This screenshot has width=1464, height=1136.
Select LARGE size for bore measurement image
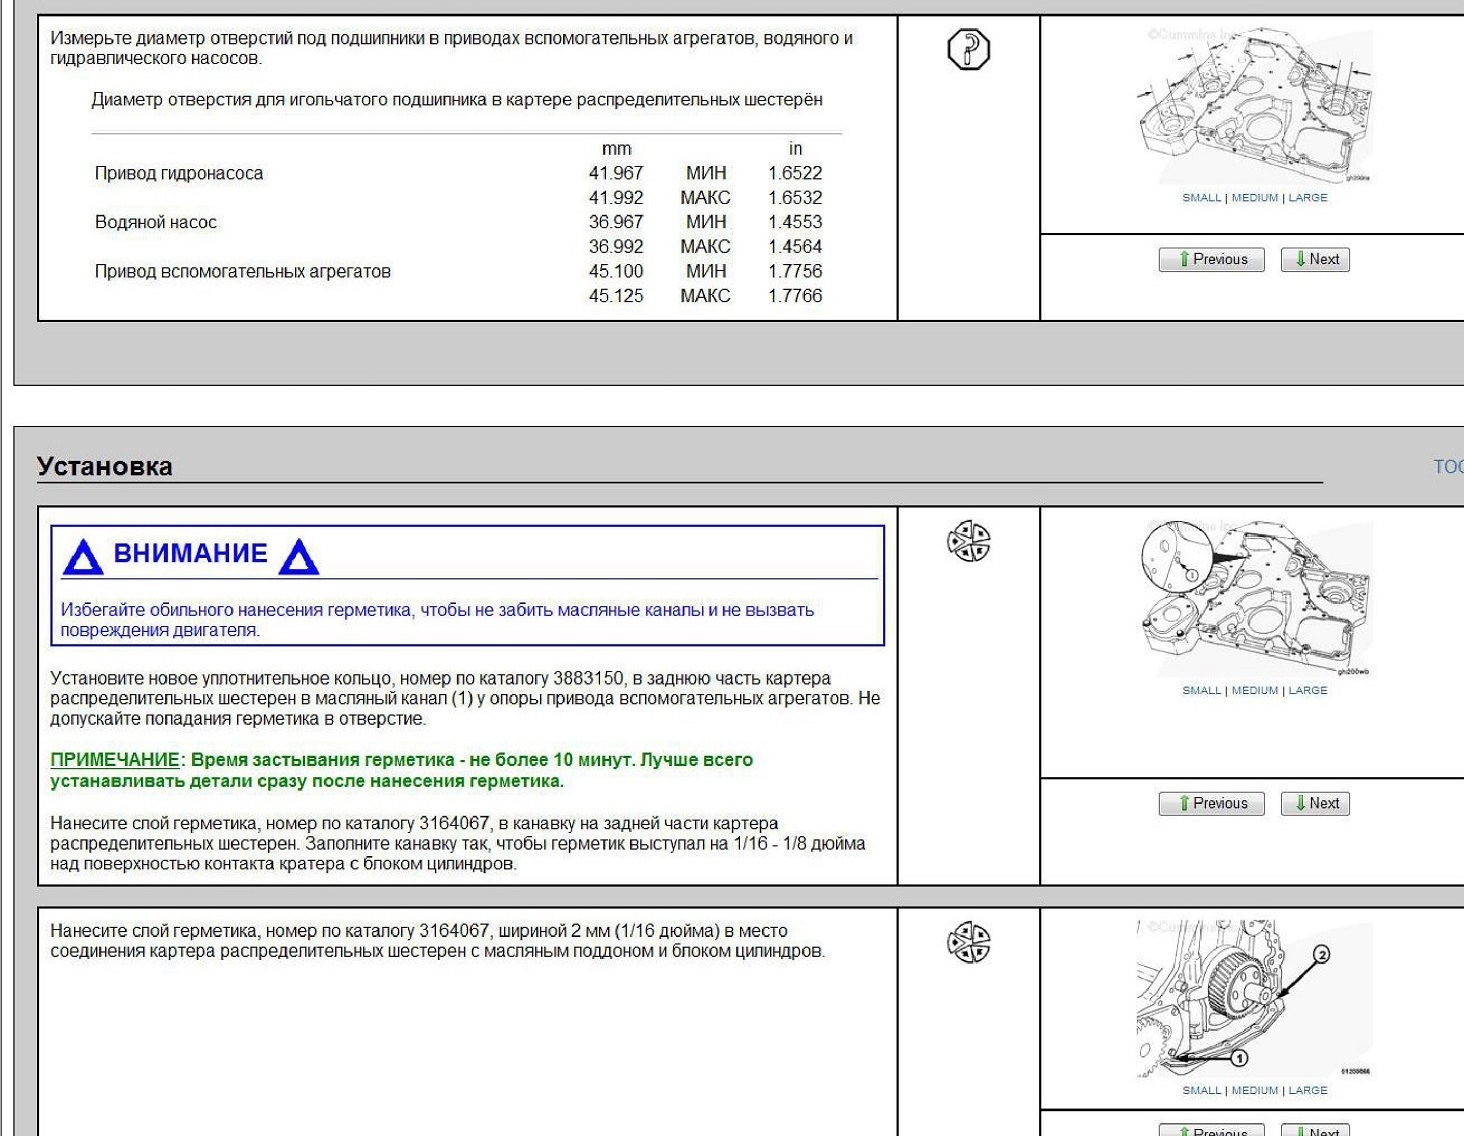pyautogui.click(x=1308, y=198)
